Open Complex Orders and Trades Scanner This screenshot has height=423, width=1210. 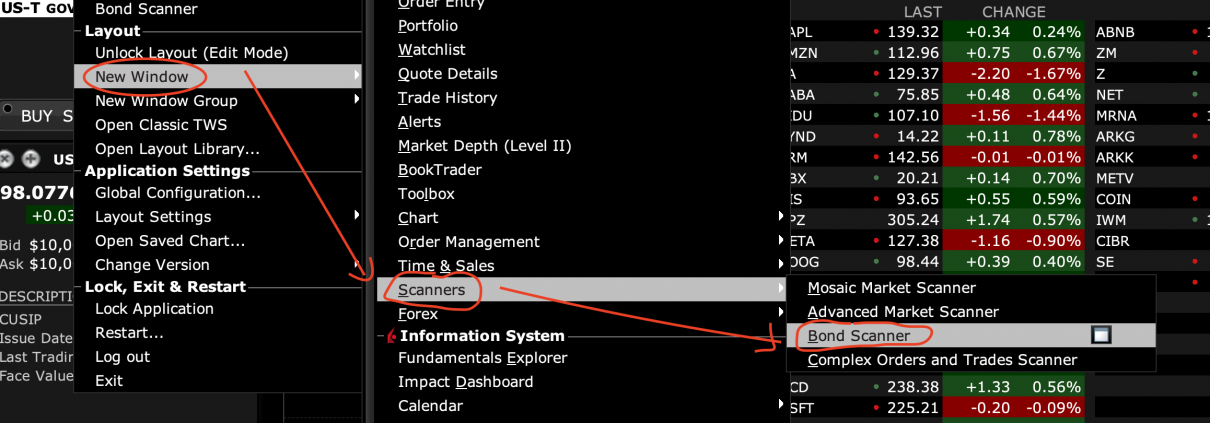pos(942,360)
